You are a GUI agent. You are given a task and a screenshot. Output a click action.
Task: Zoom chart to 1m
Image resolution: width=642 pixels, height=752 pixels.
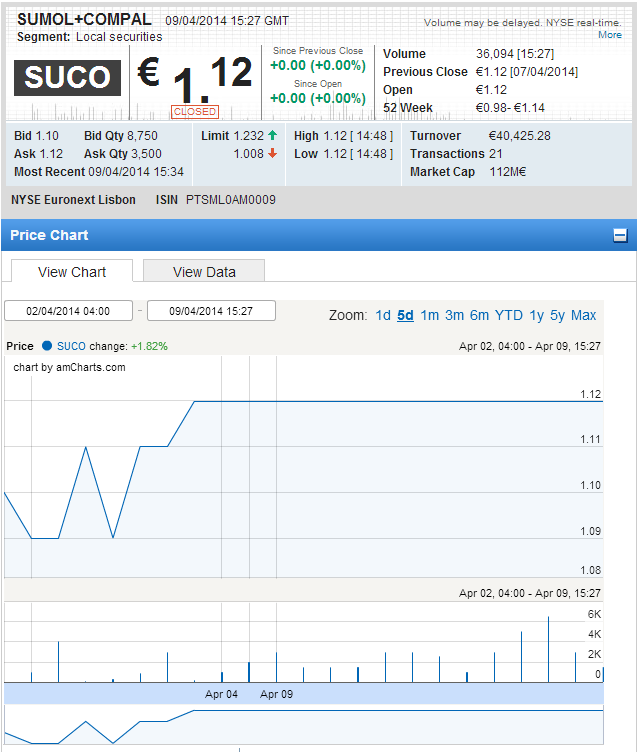(429, 315)
